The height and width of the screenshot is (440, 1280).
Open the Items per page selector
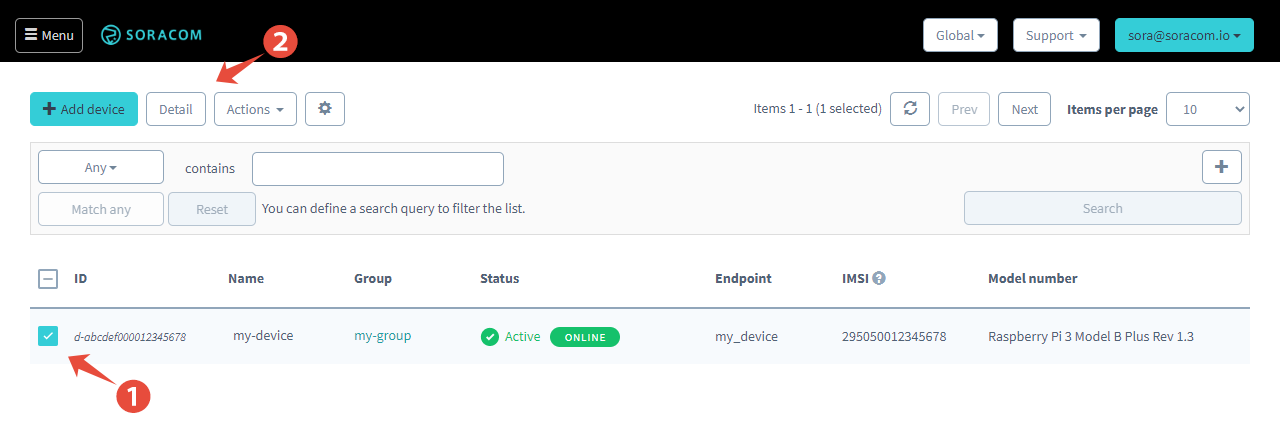[x=1208, y=109]
